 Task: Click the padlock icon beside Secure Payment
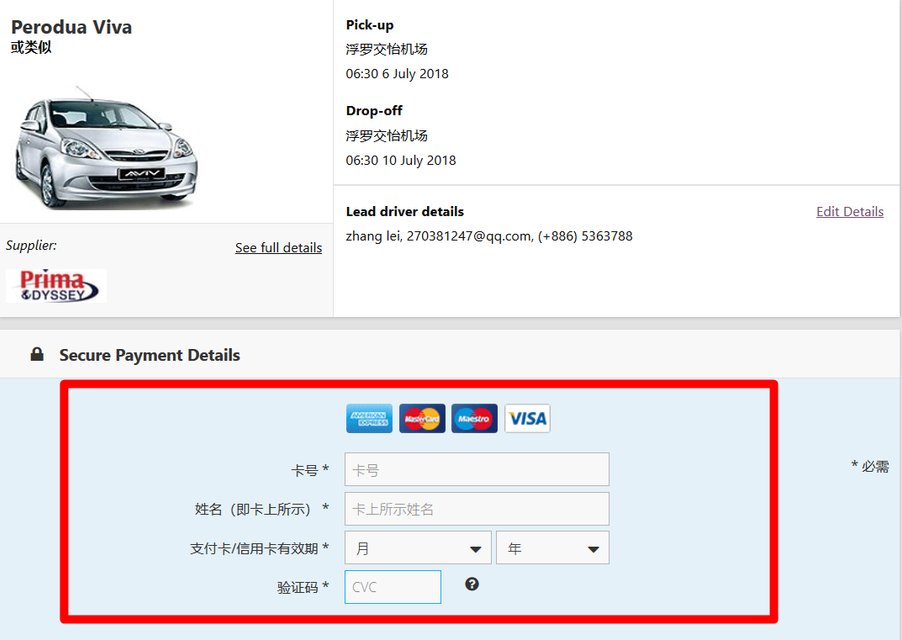pos(37,355)
